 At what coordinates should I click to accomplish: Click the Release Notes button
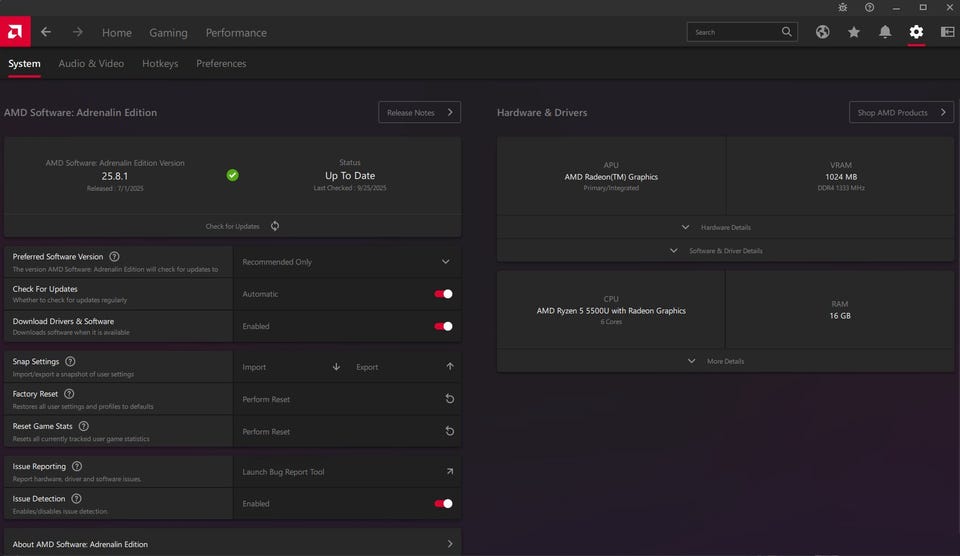[x=419, y=113]
